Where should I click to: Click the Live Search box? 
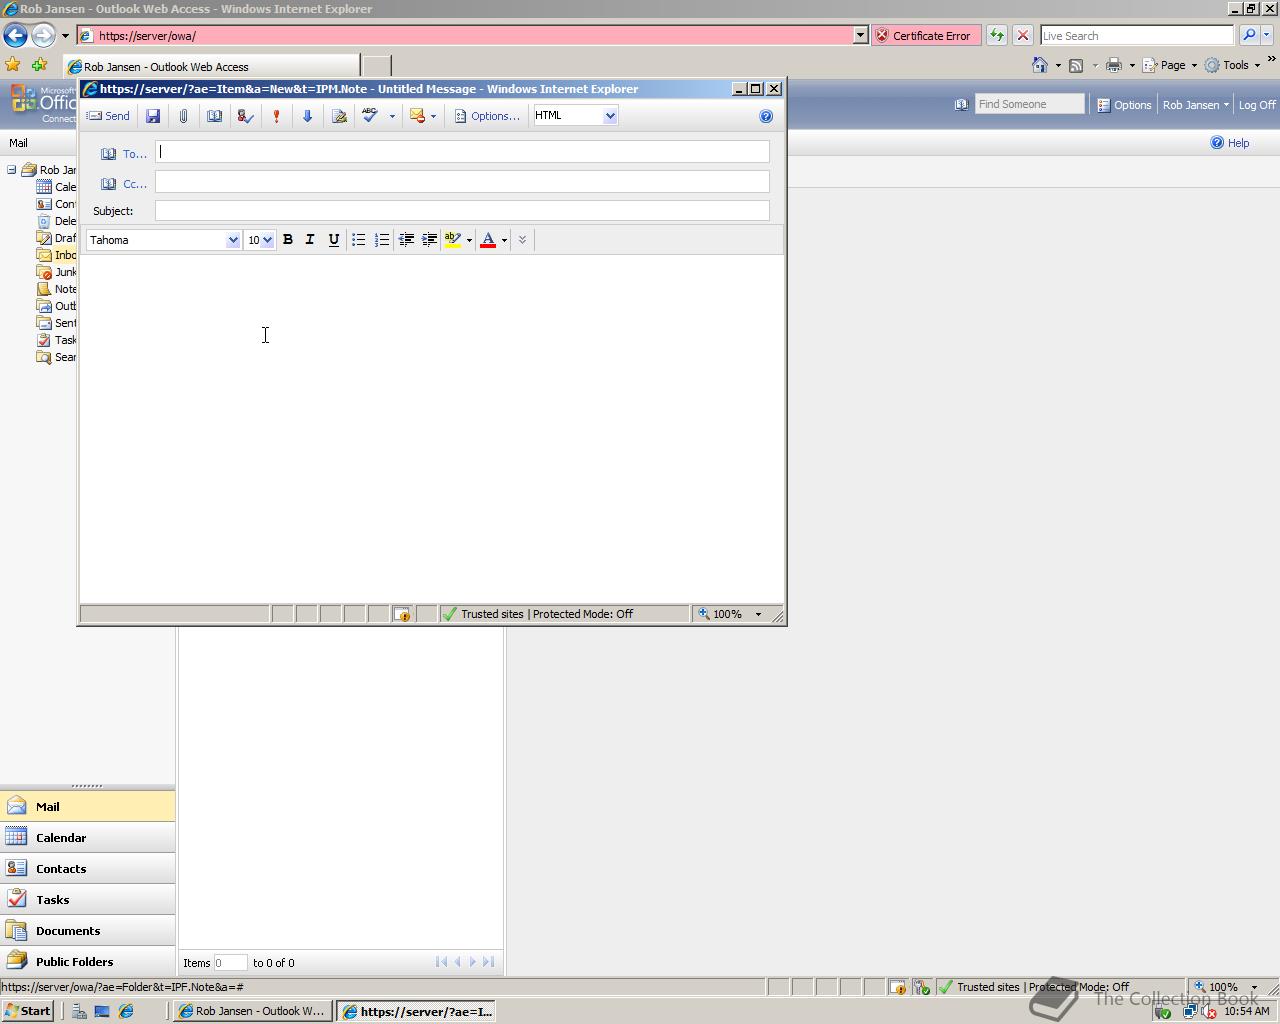(1137, 35)
